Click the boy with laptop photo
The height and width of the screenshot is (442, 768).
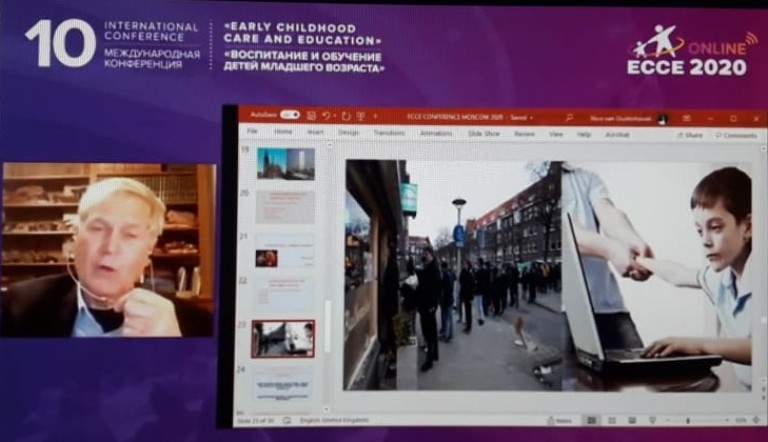point(657,277)
